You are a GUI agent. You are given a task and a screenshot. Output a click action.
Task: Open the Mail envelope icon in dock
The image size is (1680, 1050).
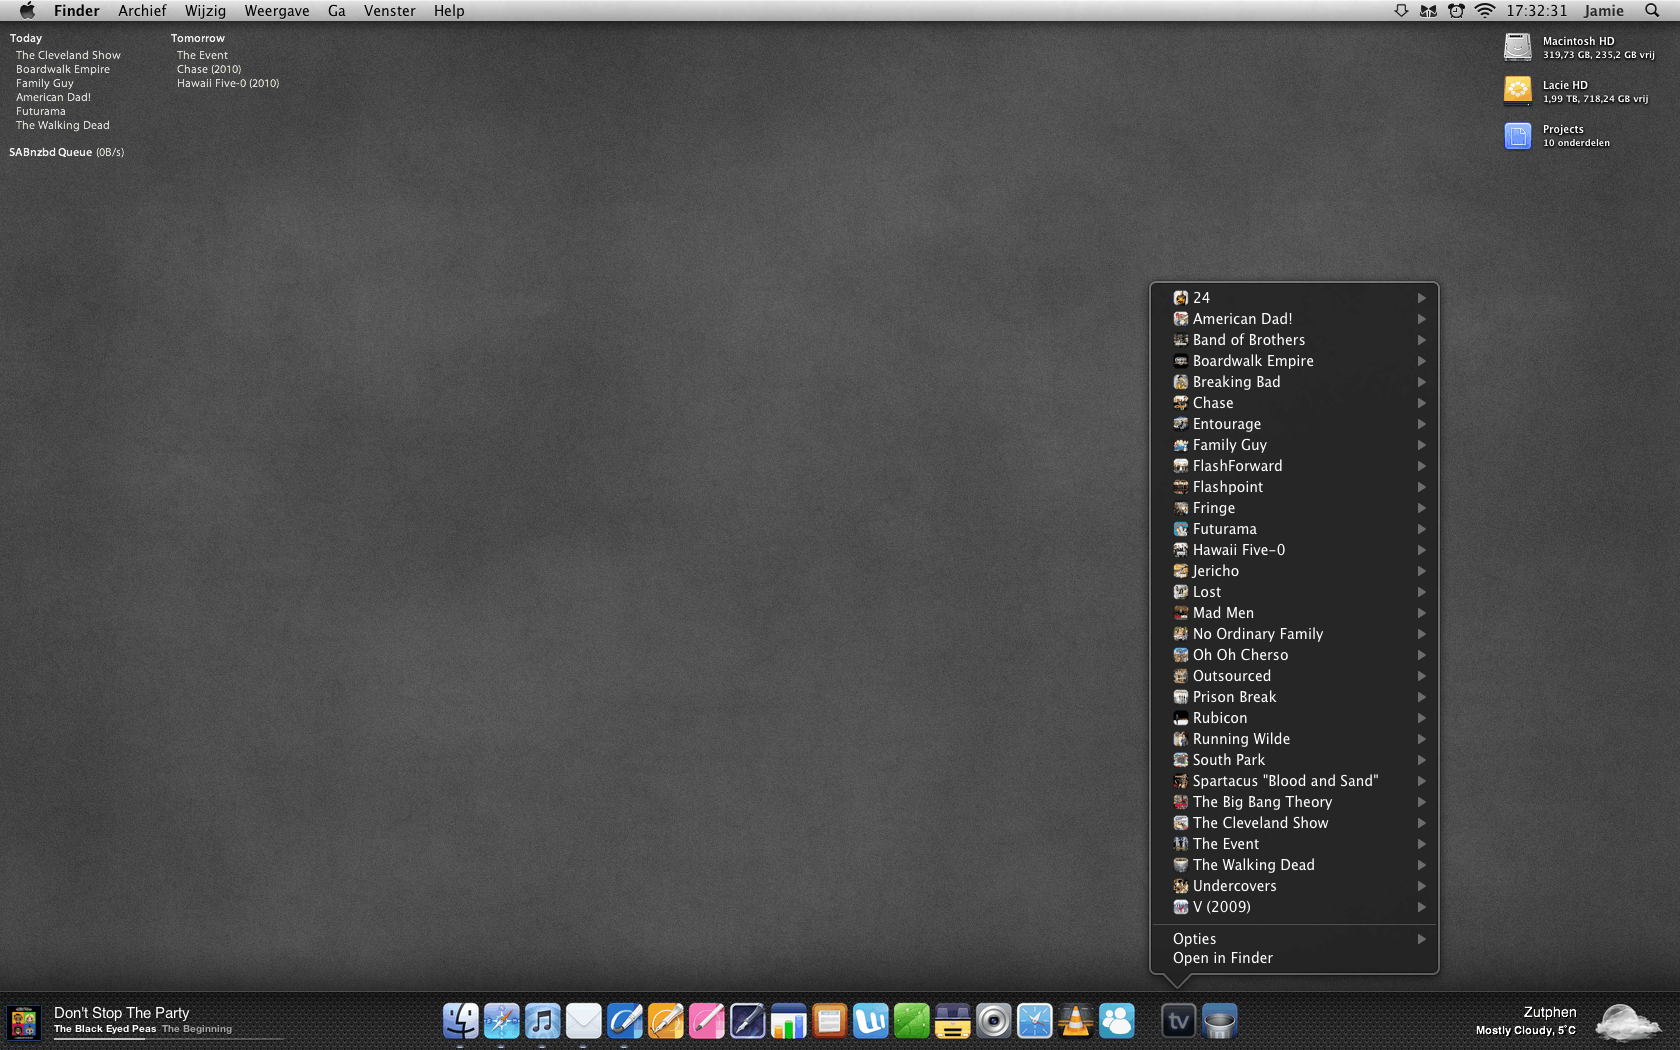(583, 1021)
